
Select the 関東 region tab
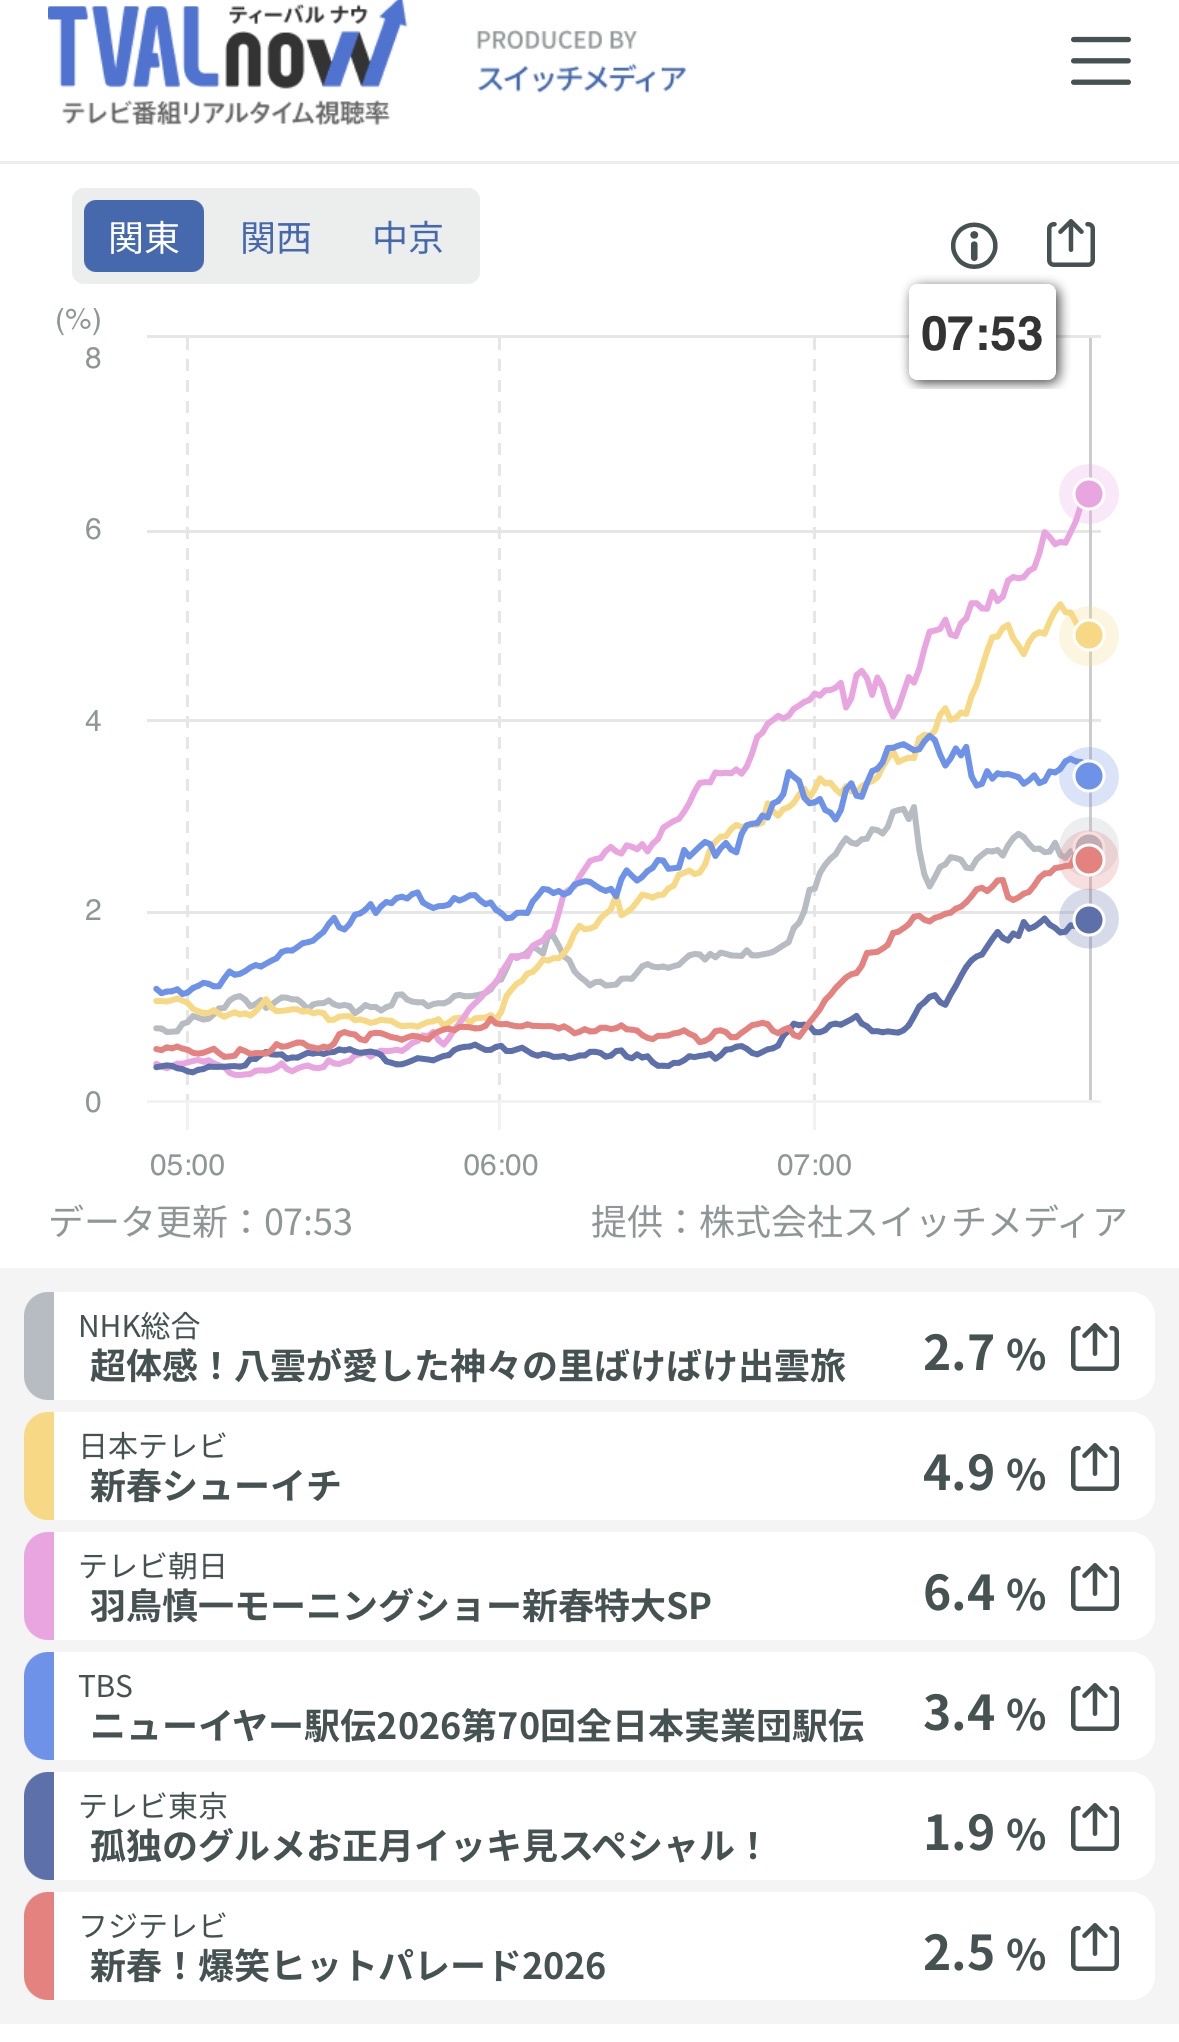click(144, 237)
